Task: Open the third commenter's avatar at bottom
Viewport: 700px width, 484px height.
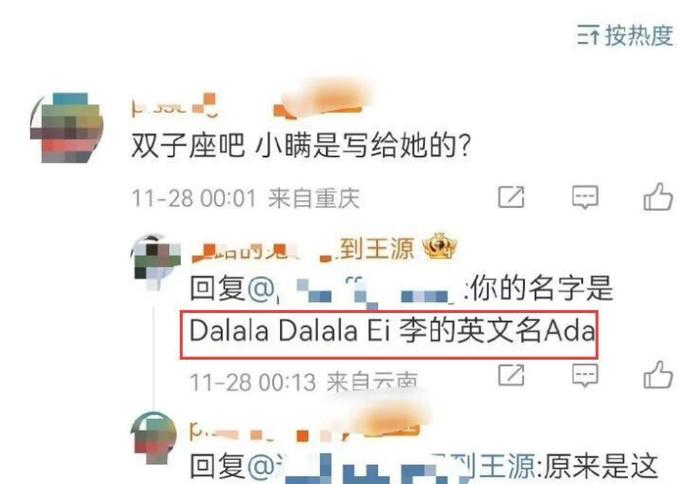Action: pyautogui.click(x=153, y=438)
